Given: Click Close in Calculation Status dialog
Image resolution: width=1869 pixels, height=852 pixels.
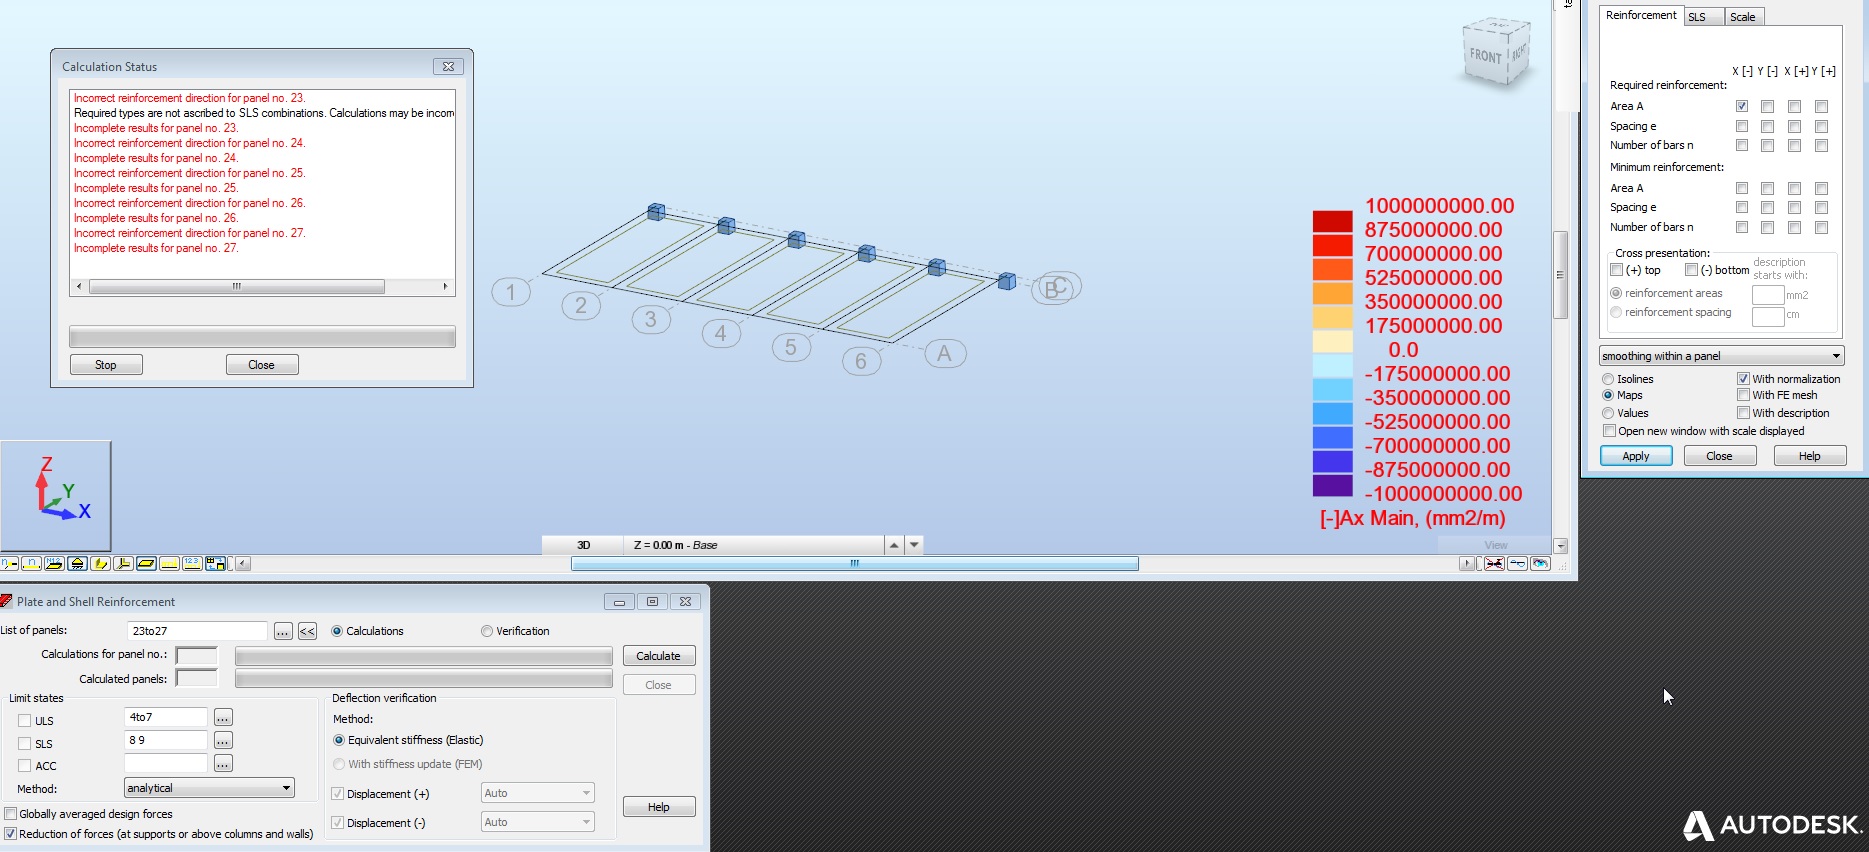Looking at the screenshot, I should click(x=262, y=365).
